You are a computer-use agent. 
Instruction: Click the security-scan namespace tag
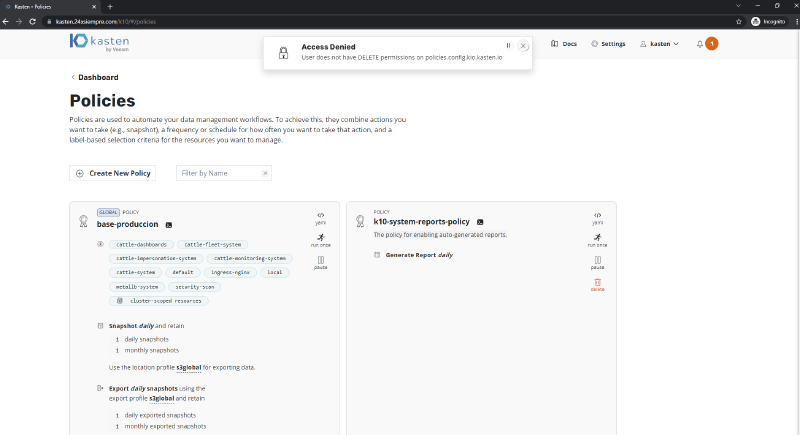tap(194, 287)
